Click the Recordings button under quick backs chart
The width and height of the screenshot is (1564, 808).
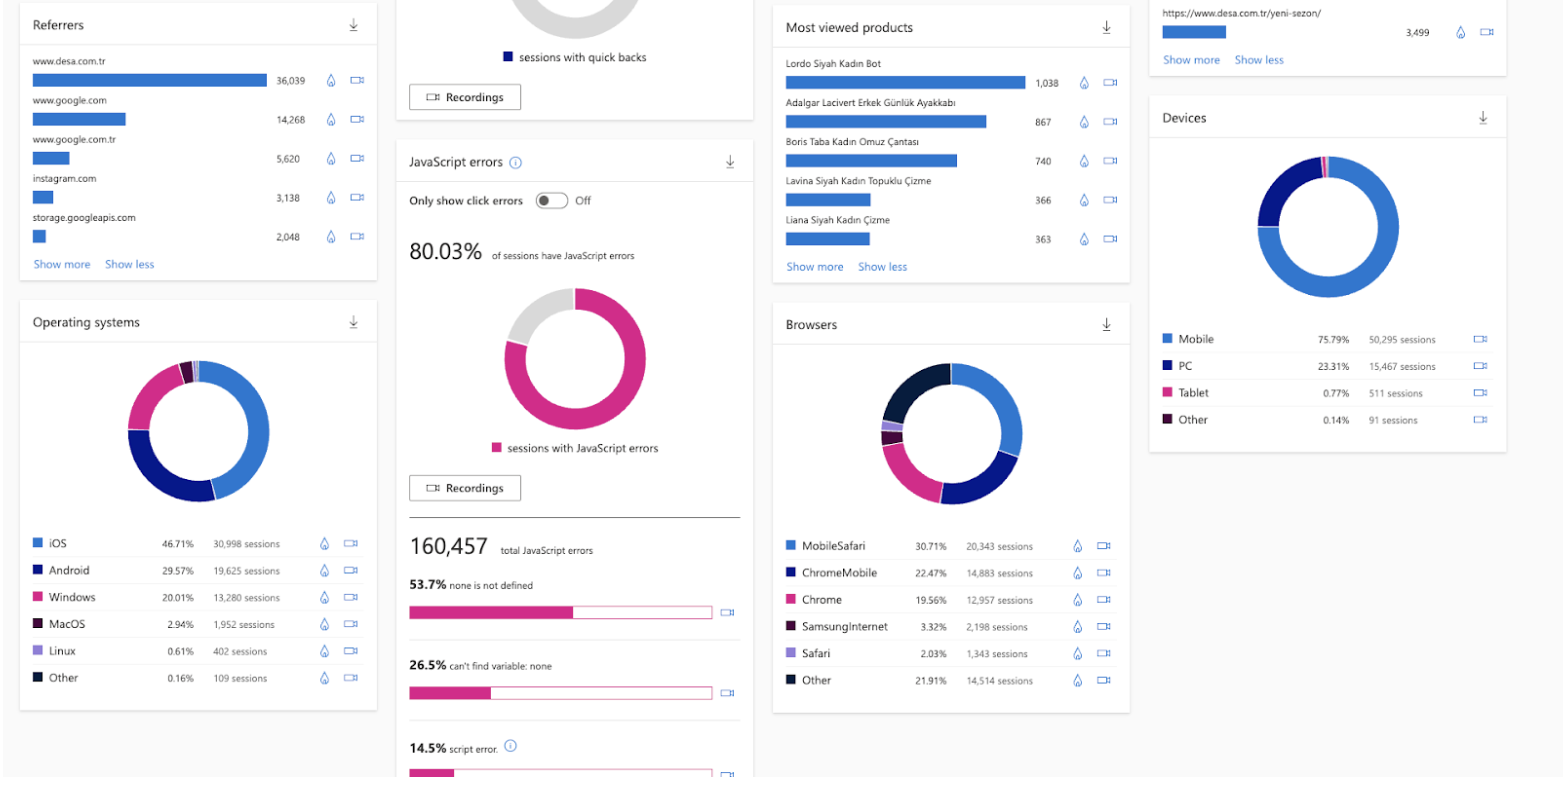(464, 97)
